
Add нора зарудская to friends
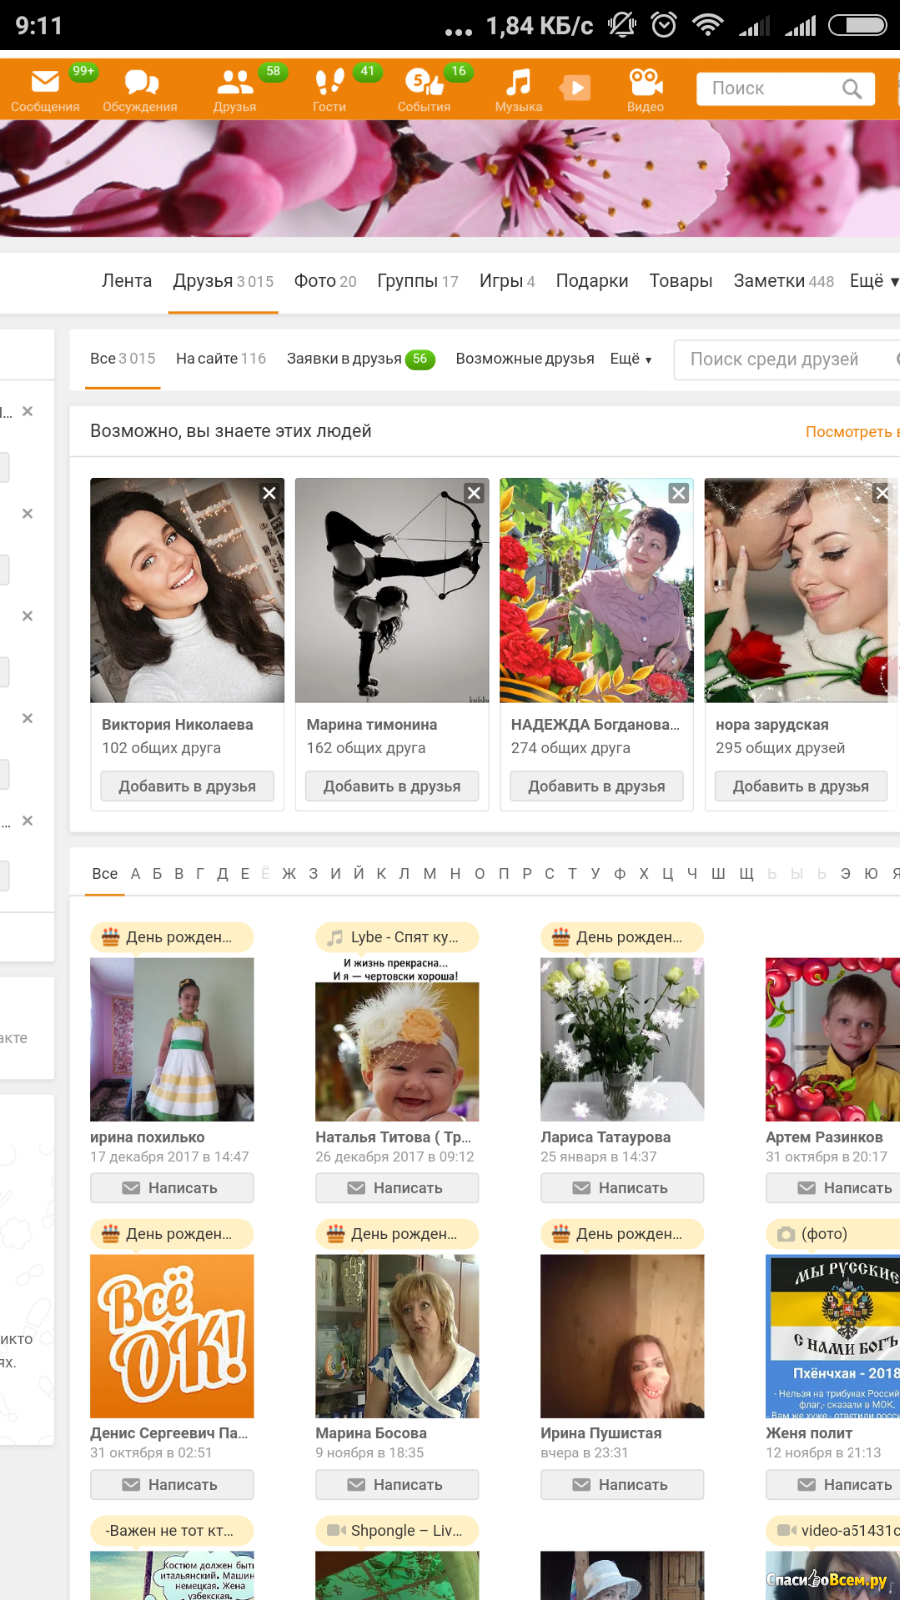tap(801, 787)
